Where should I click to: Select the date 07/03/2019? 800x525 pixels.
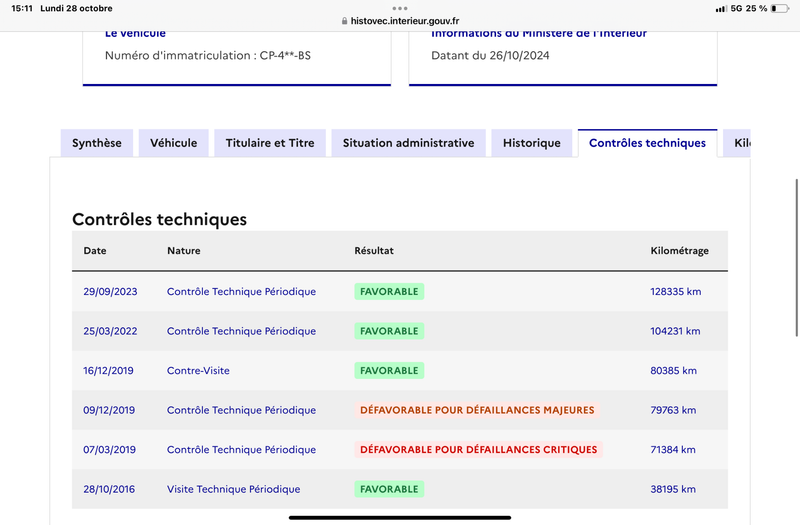[x=109, y=449]
